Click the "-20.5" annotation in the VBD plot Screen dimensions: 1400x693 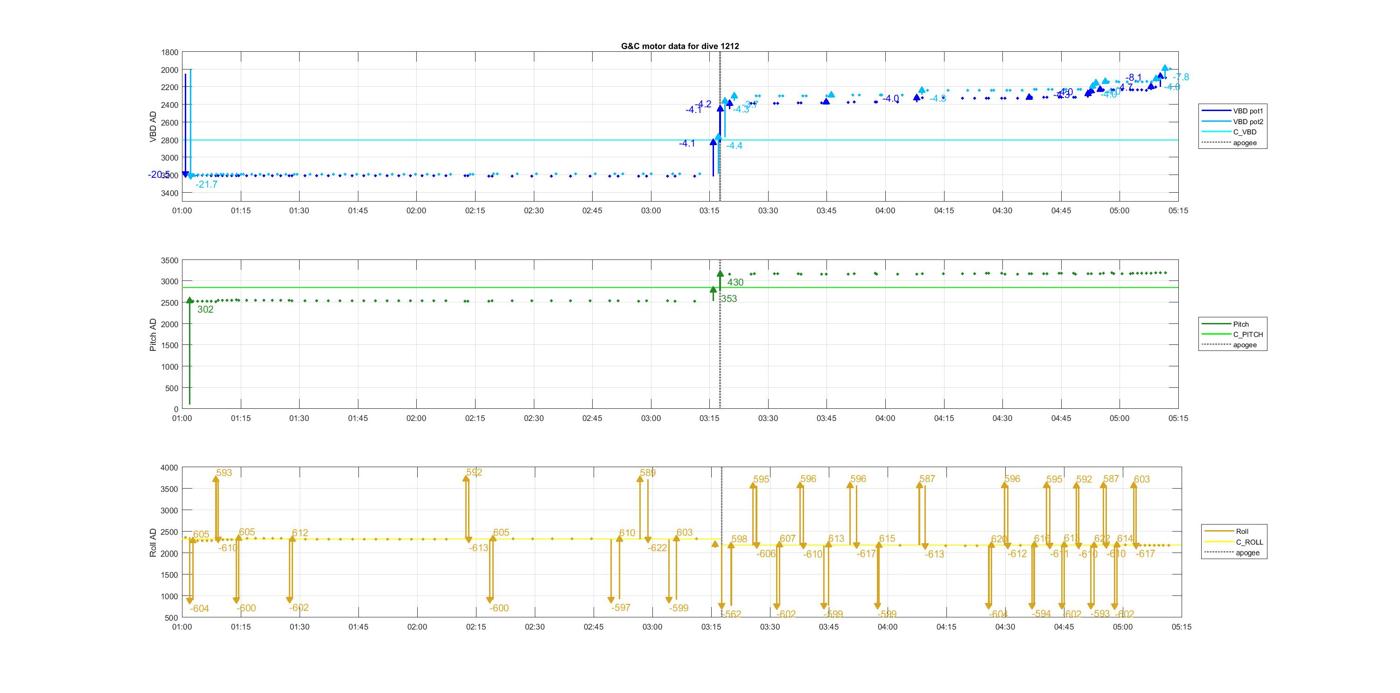point(159,175)
